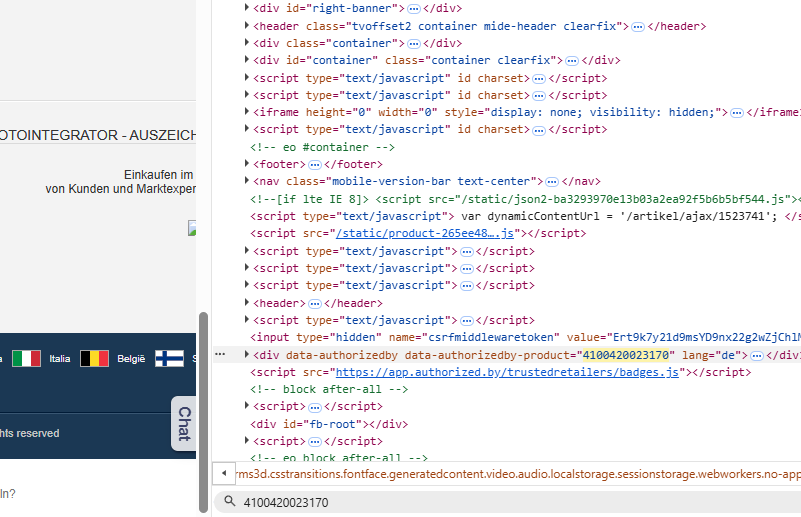
Task: Select the "eo #container" comment line
Action: tap(322, 147)
